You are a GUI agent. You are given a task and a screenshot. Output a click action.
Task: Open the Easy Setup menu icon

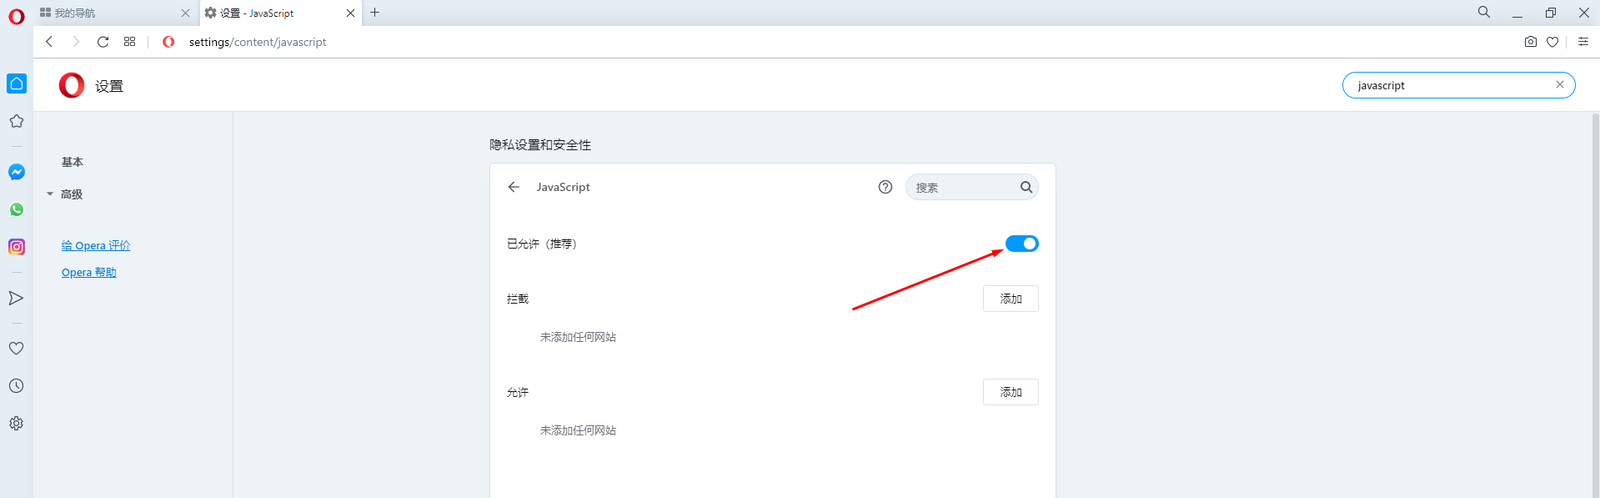1583,42
